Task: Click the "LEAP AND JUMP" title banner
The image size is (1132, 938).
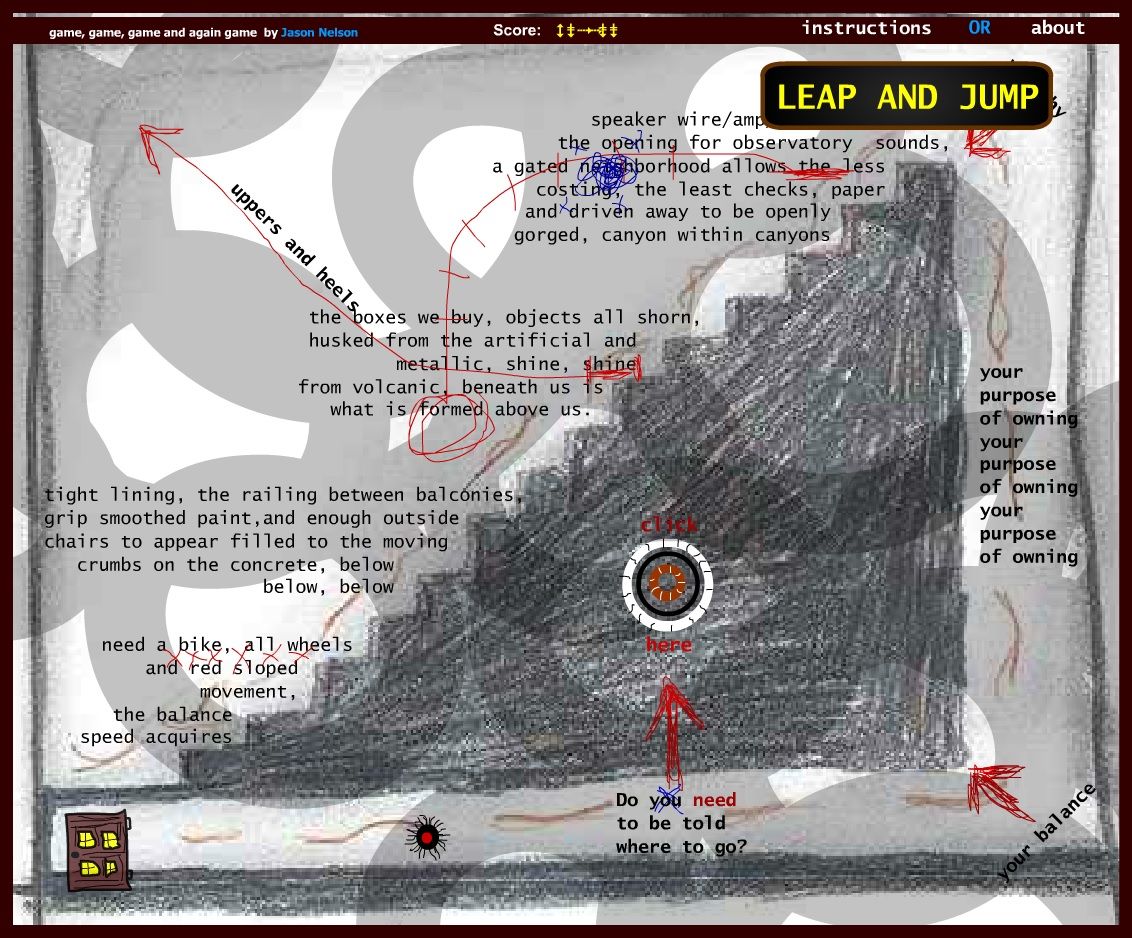Action: pos(908,97)
